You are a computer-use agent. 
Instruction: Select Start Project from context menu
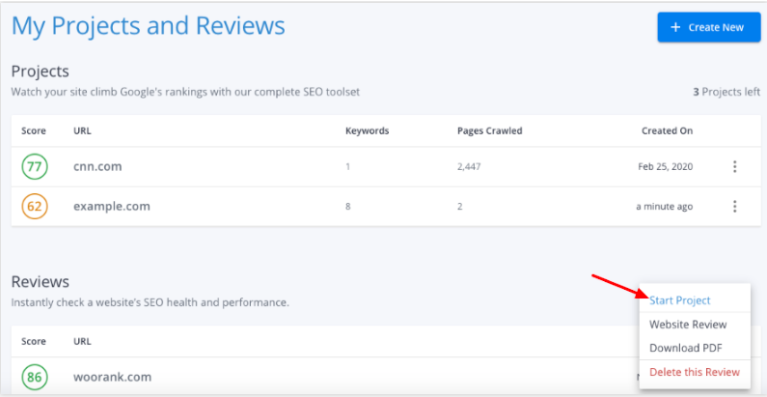[x=679, y=300]
